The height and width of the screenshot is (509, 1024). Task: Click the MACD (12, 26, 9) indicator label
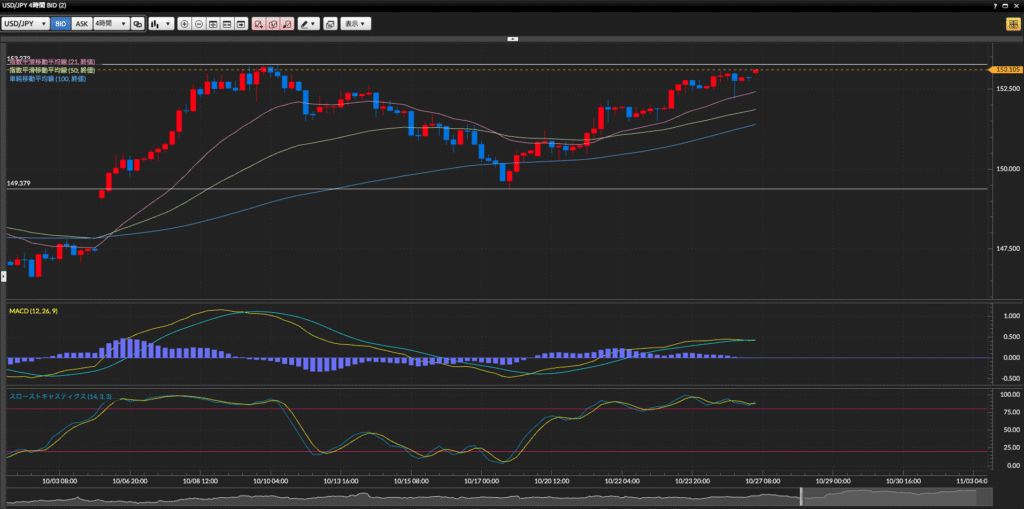[x=33, y=312]
